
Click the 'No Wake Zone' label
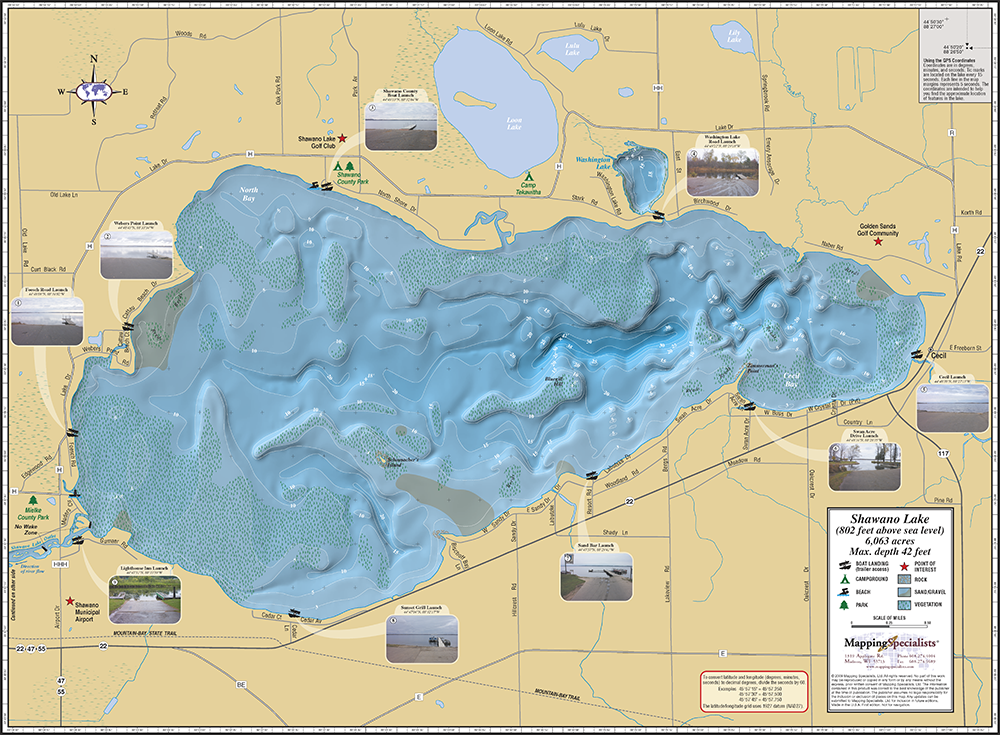(26, 530)
